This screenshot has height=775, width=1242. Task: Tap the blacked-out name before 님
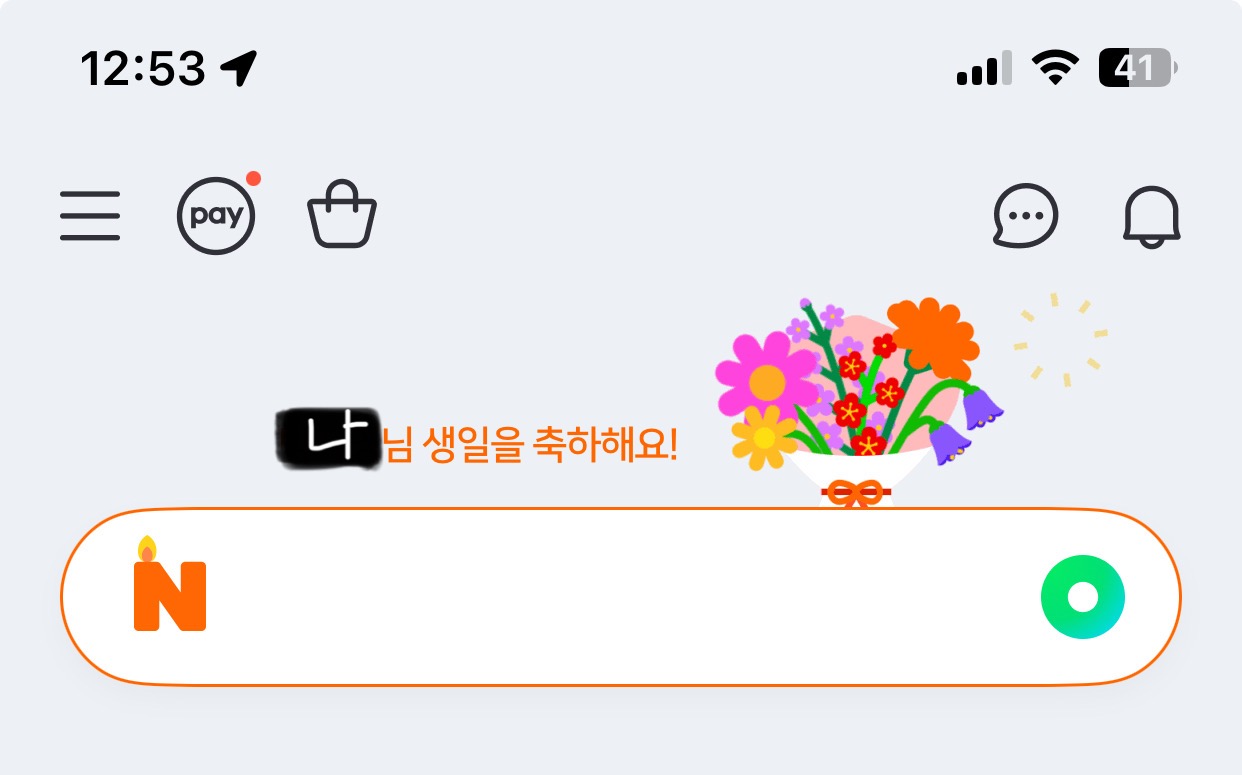pos(329,438)
